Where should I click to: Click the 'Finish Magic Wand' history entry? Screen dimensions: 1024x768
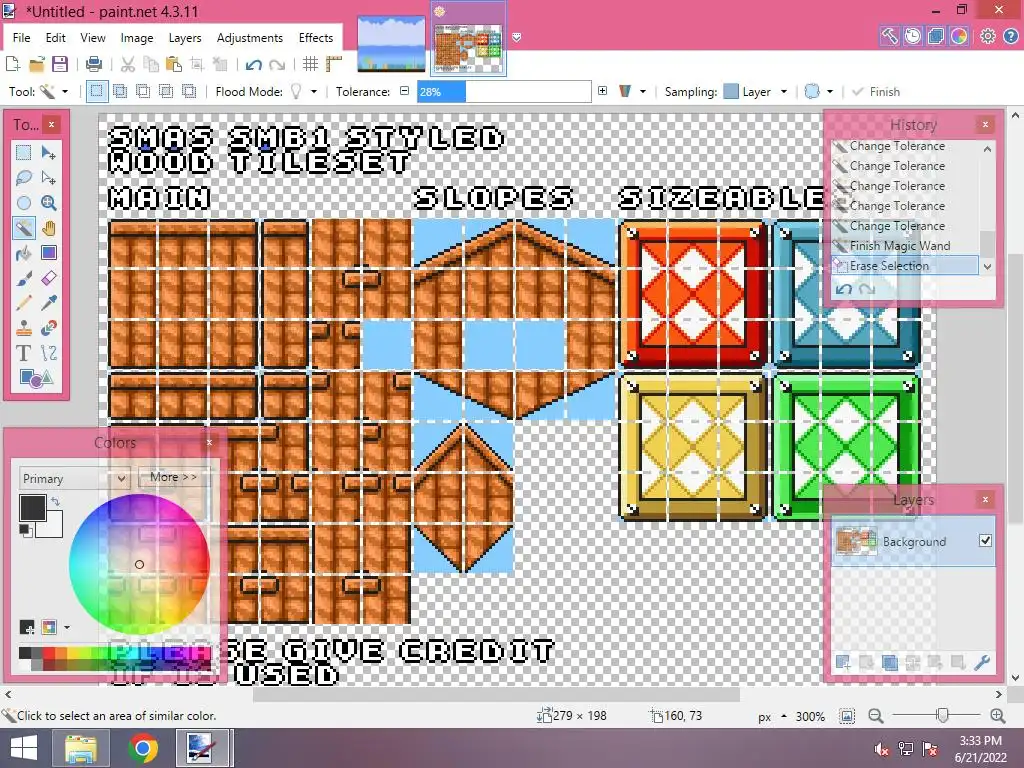[x=904, y=246]
